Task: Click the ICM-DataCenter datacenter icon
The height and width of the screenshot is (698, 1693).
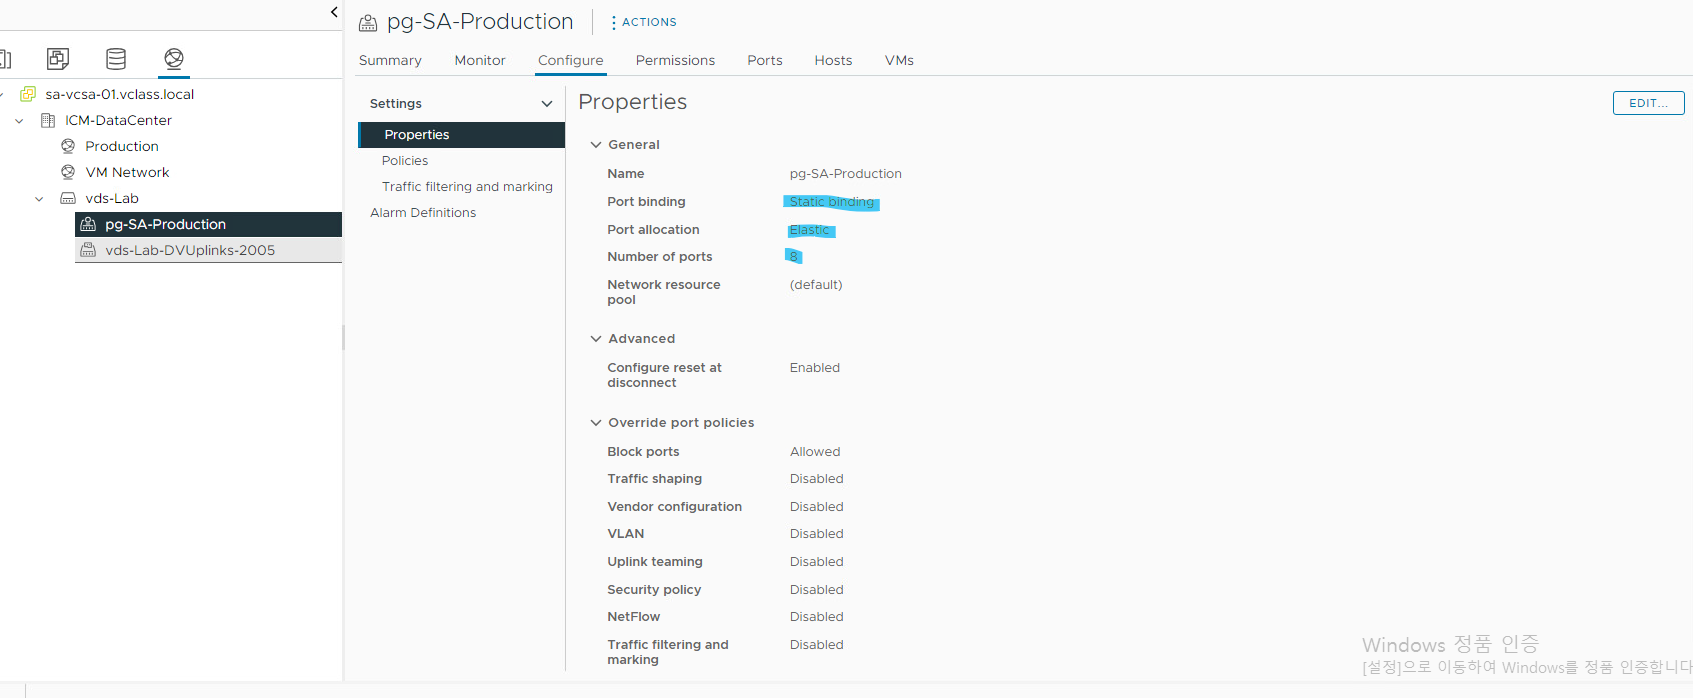Action: 48,120
